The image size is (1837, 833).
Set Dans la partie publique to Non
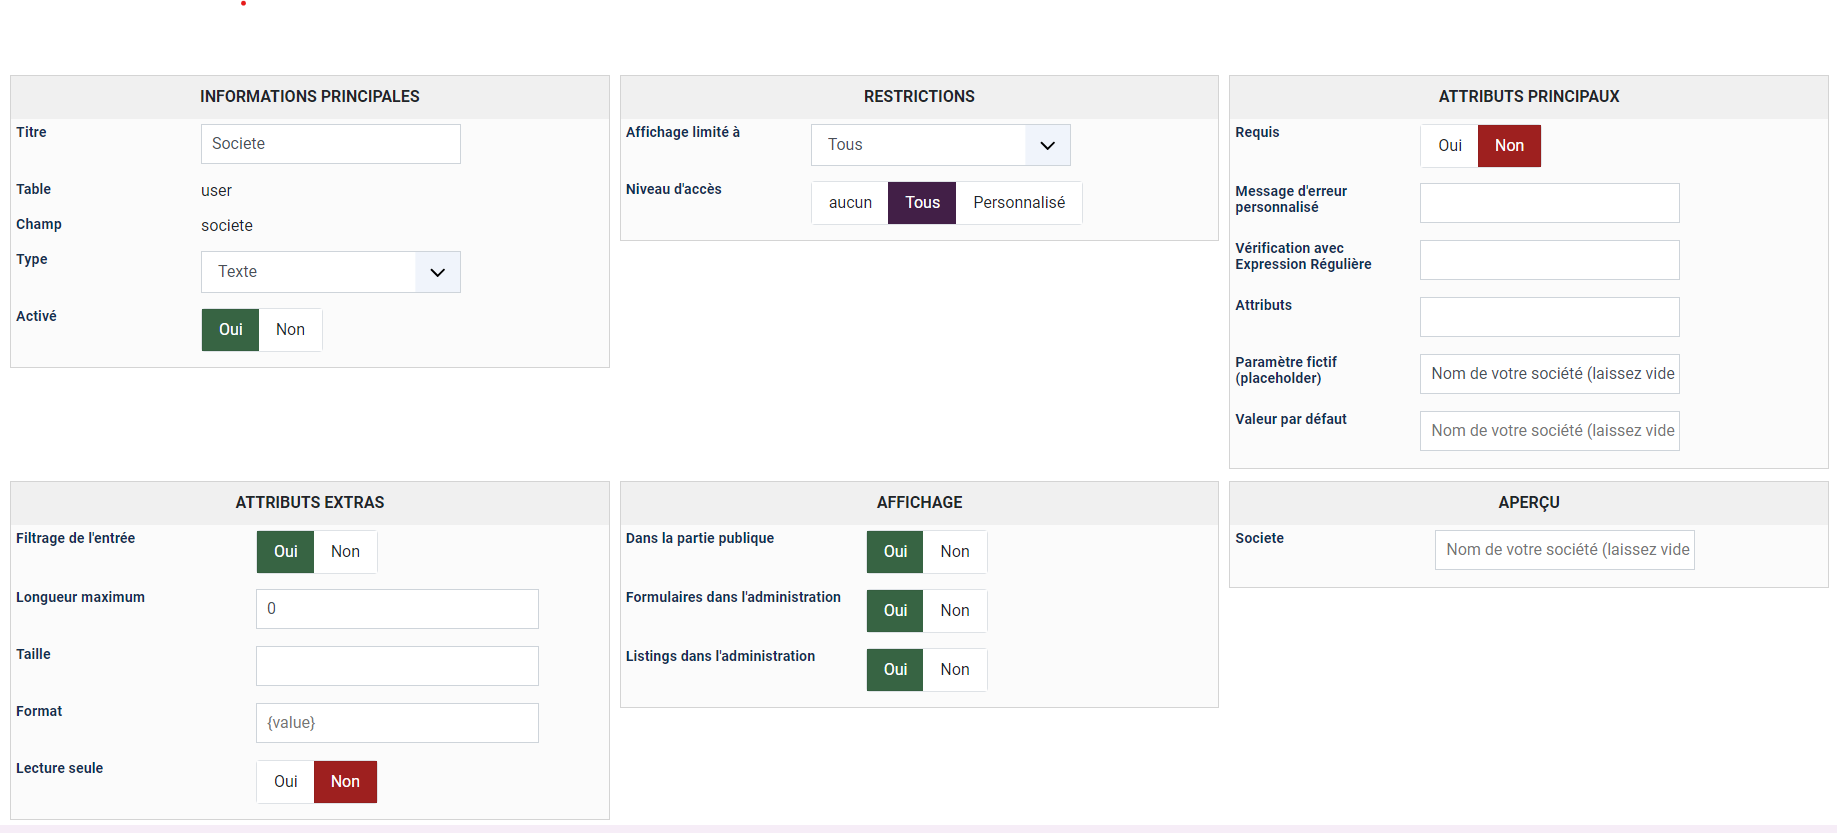click(x=955, y=552)
